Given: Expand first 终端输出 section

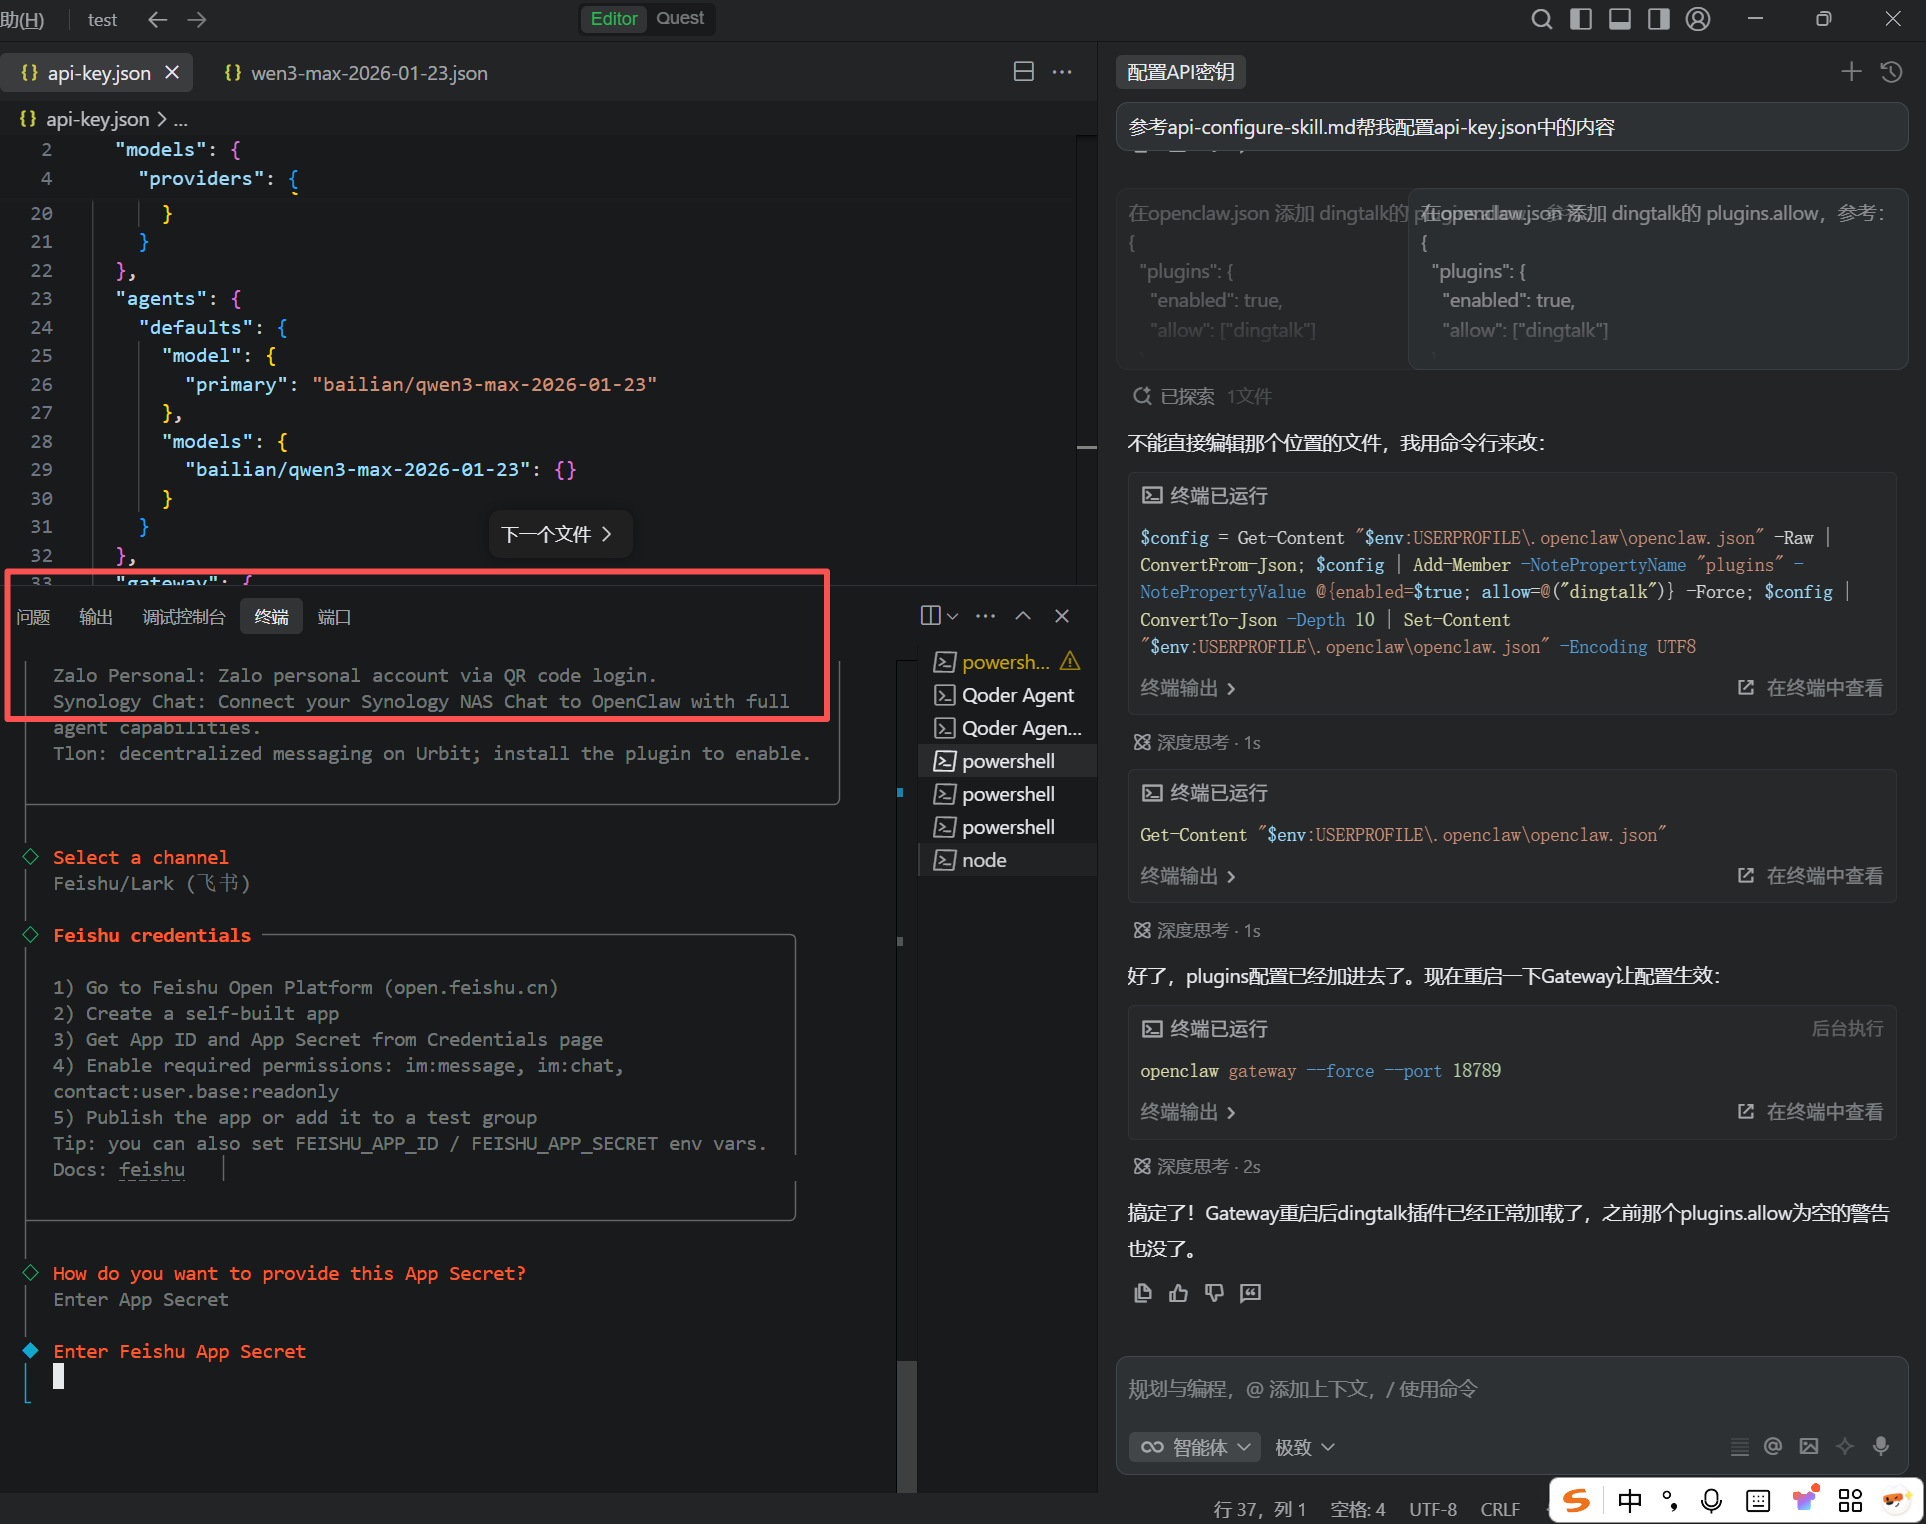Looking at the screenshot, I should coord(1188,688).
